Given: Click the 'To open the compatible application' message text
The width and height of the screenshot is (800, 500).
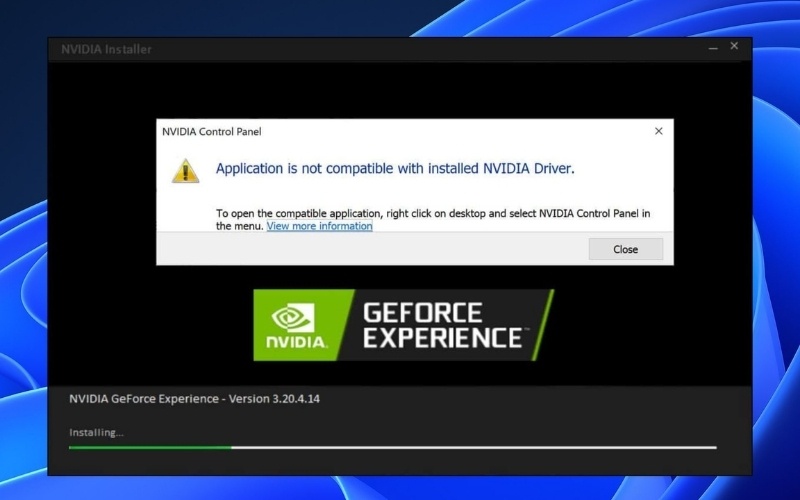Looking at the screenshot, I should (433, 219).
